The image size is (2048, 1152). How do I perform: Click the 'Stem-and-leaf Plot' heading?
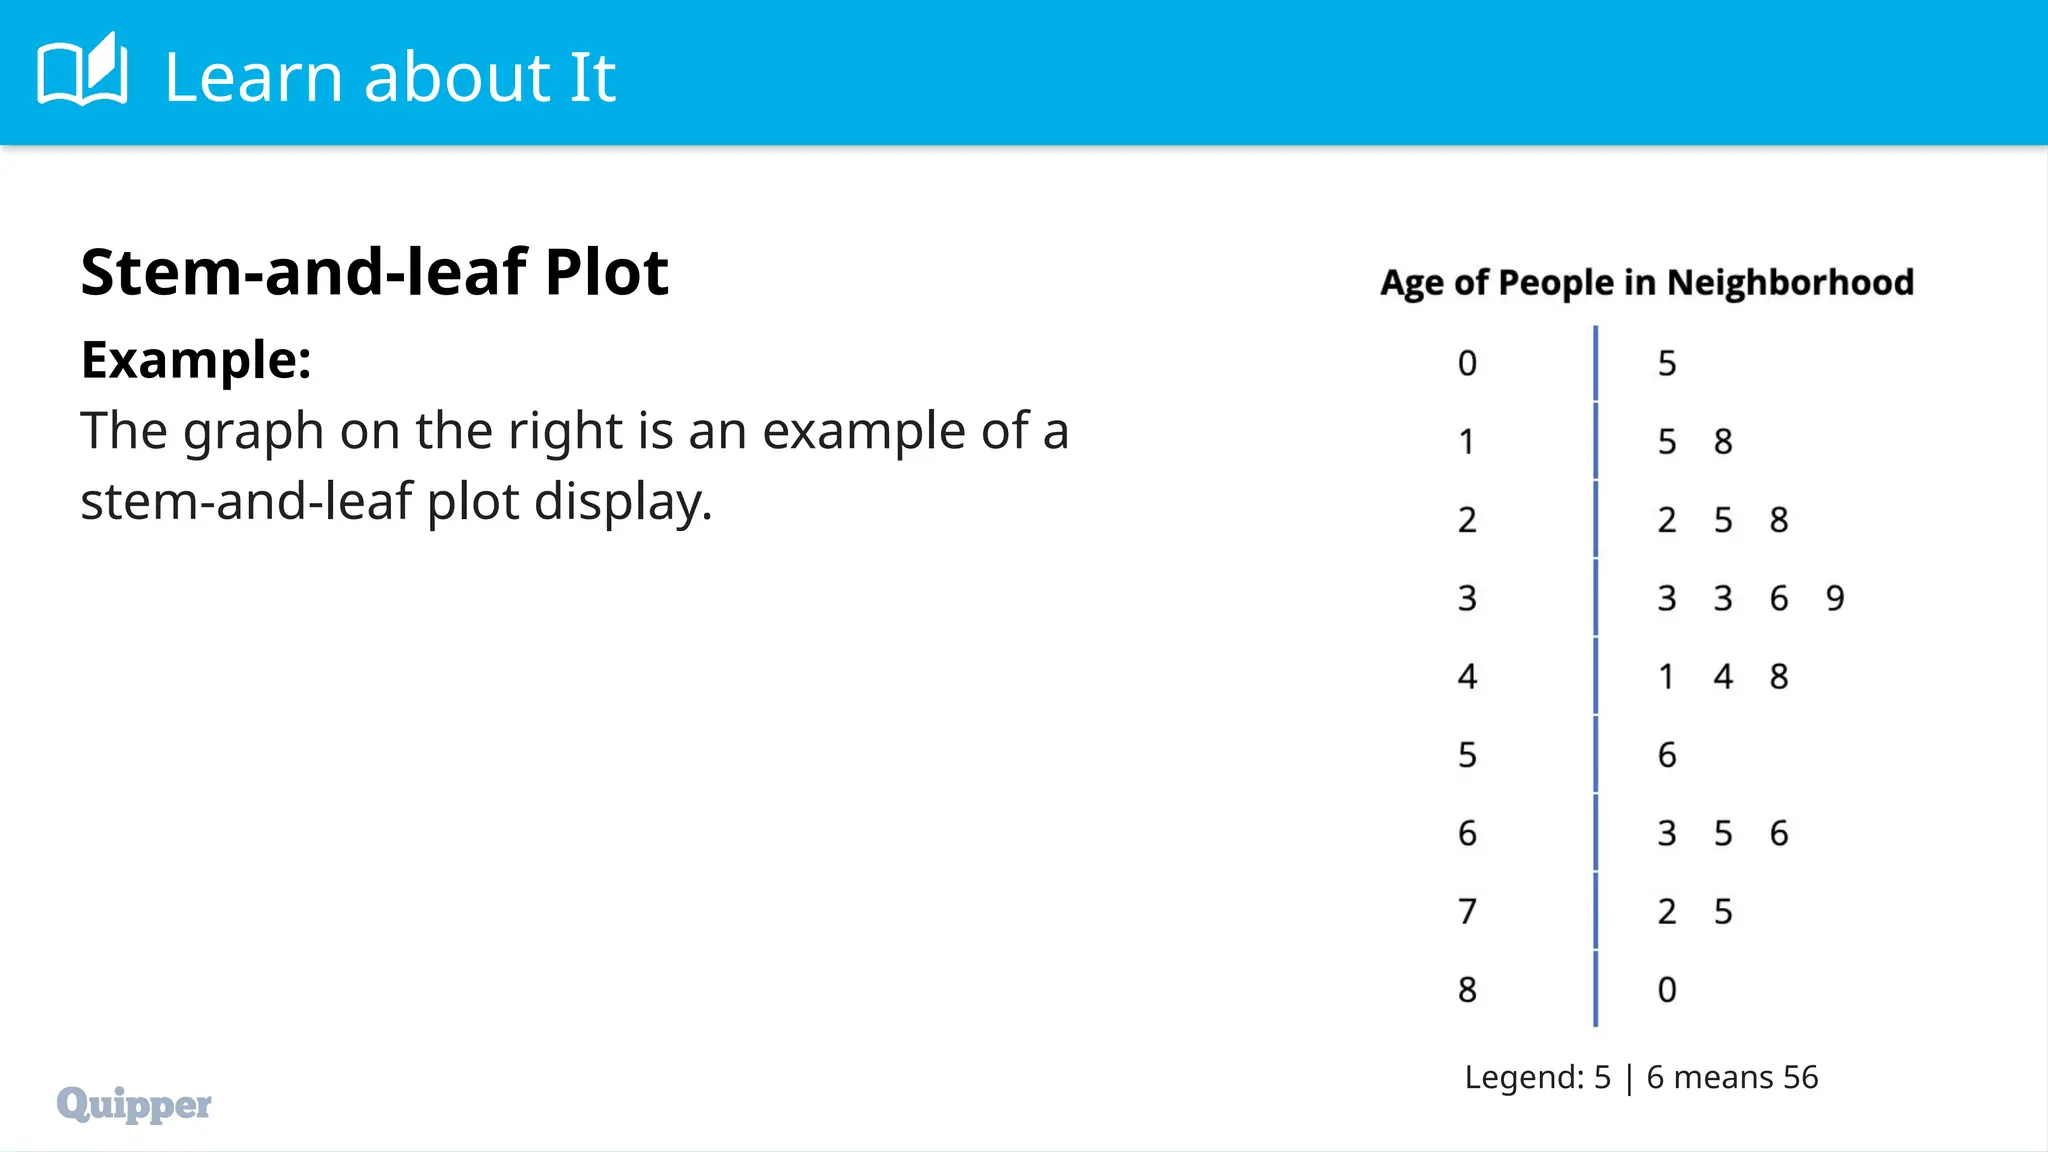[x=374, y=272]
